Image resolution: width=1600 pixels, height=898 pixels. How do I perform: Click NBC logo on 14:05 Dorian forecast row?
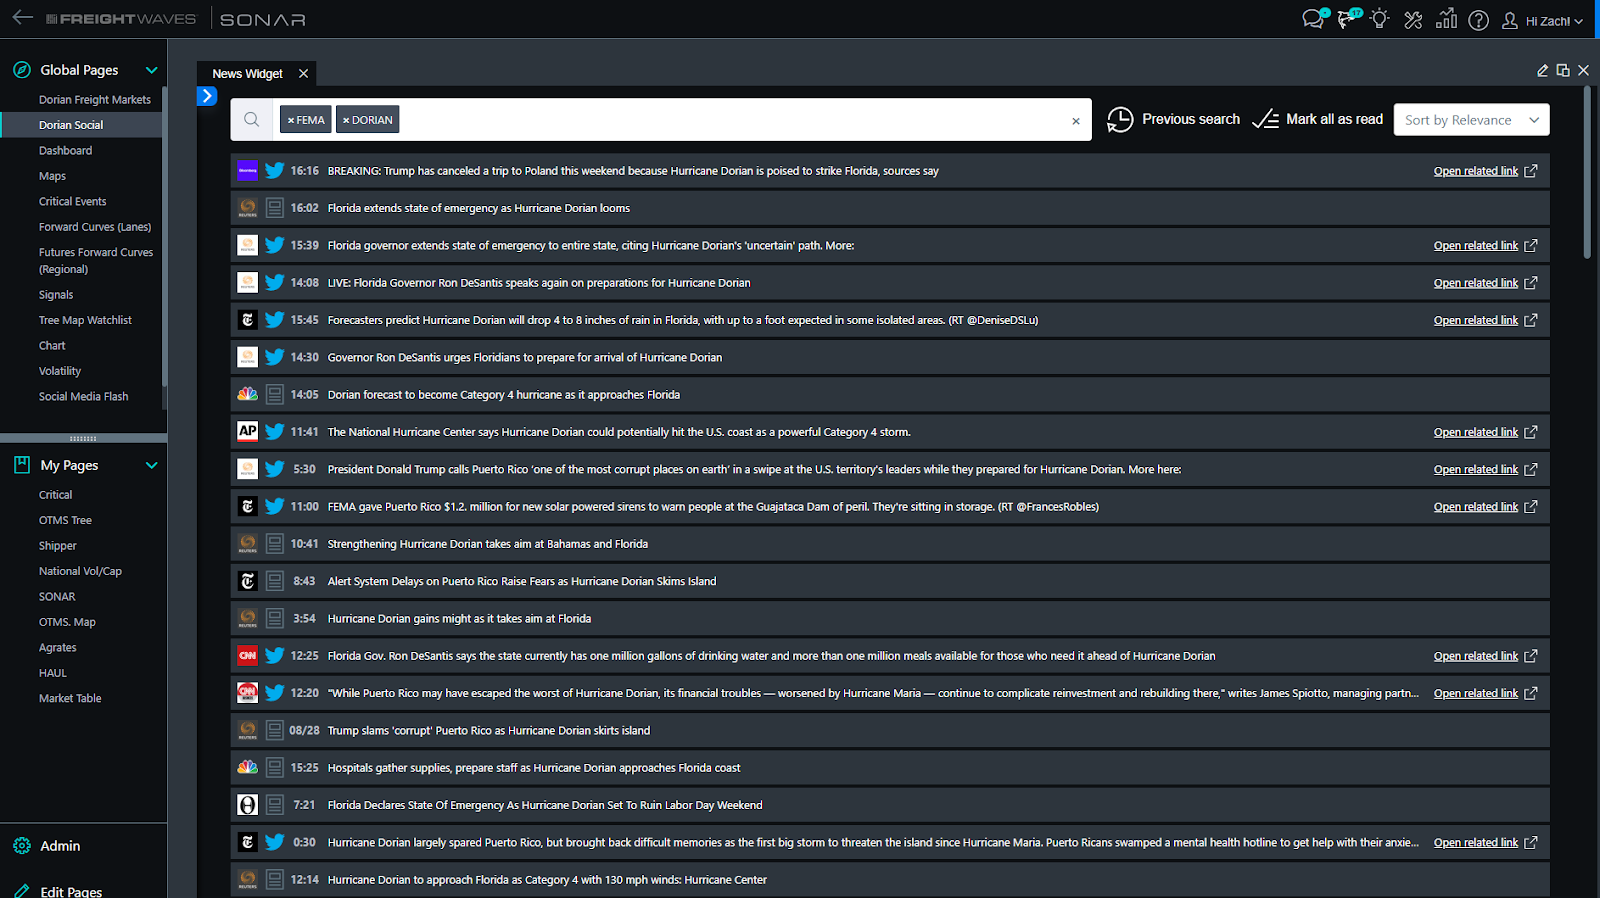247,394
